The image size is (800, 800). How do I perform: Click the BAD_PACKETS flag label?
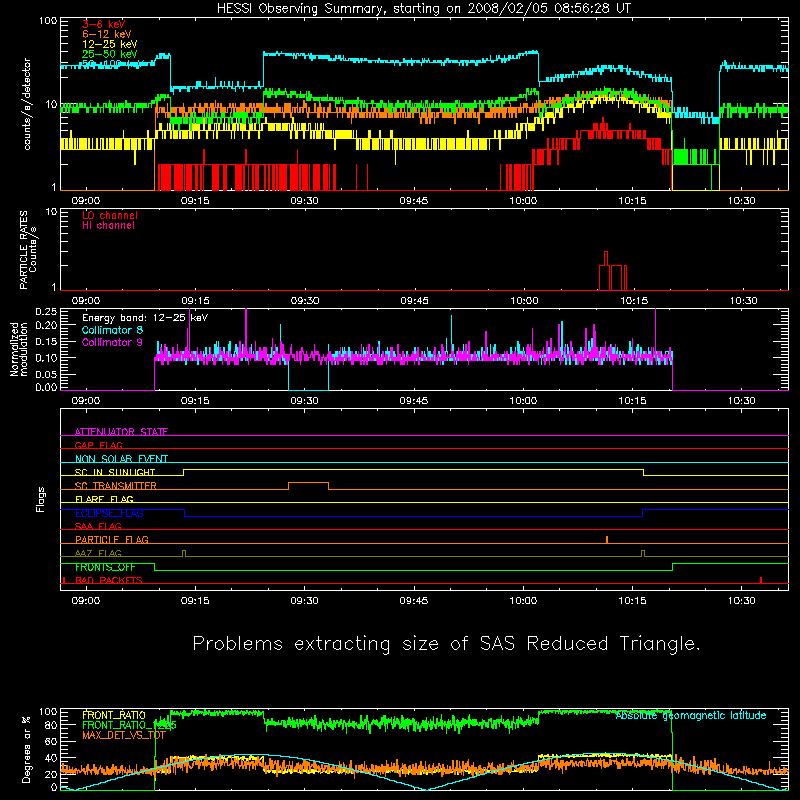[x=109, y=580]
